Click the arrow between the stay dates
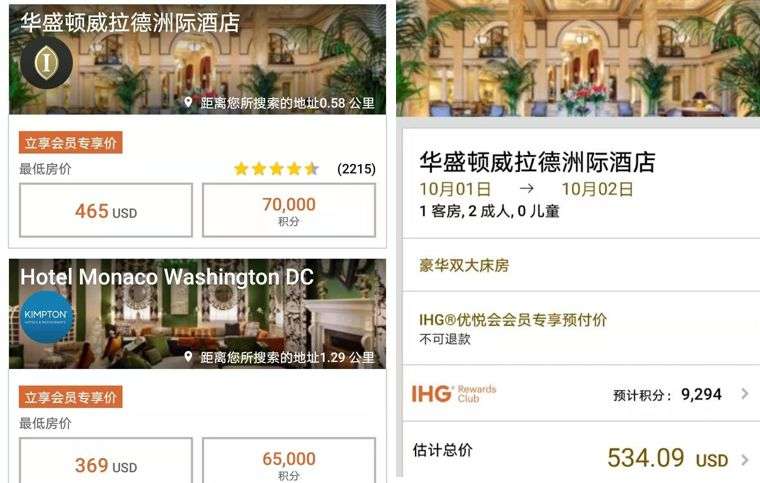The image size is (760, 483). pos(526,188)
